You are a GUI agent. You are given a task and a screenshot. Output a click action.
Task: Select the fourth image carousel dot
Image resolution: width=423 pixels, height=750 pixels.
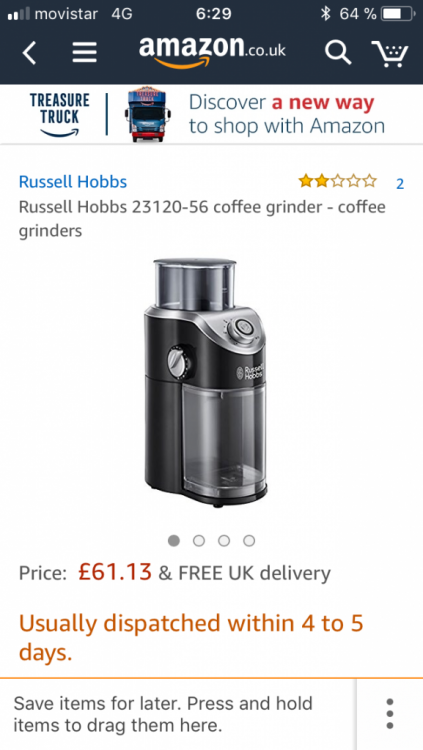[249, 540]
